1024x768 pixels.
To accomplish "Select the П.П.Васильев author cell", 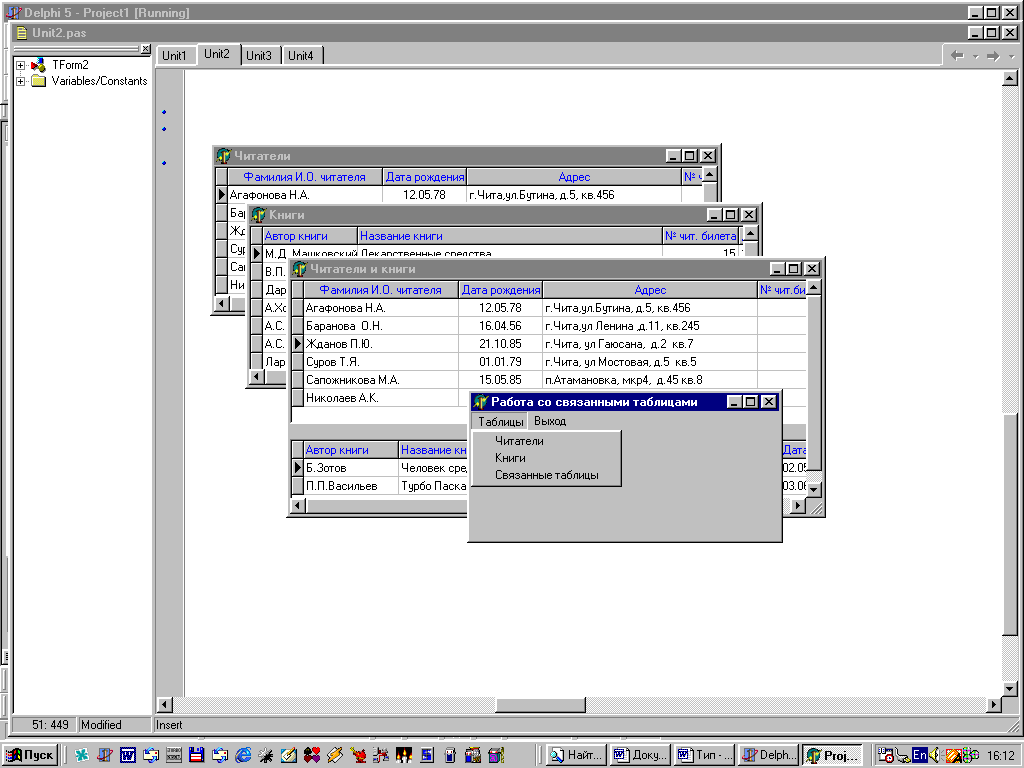I will [x=351, y=486].
